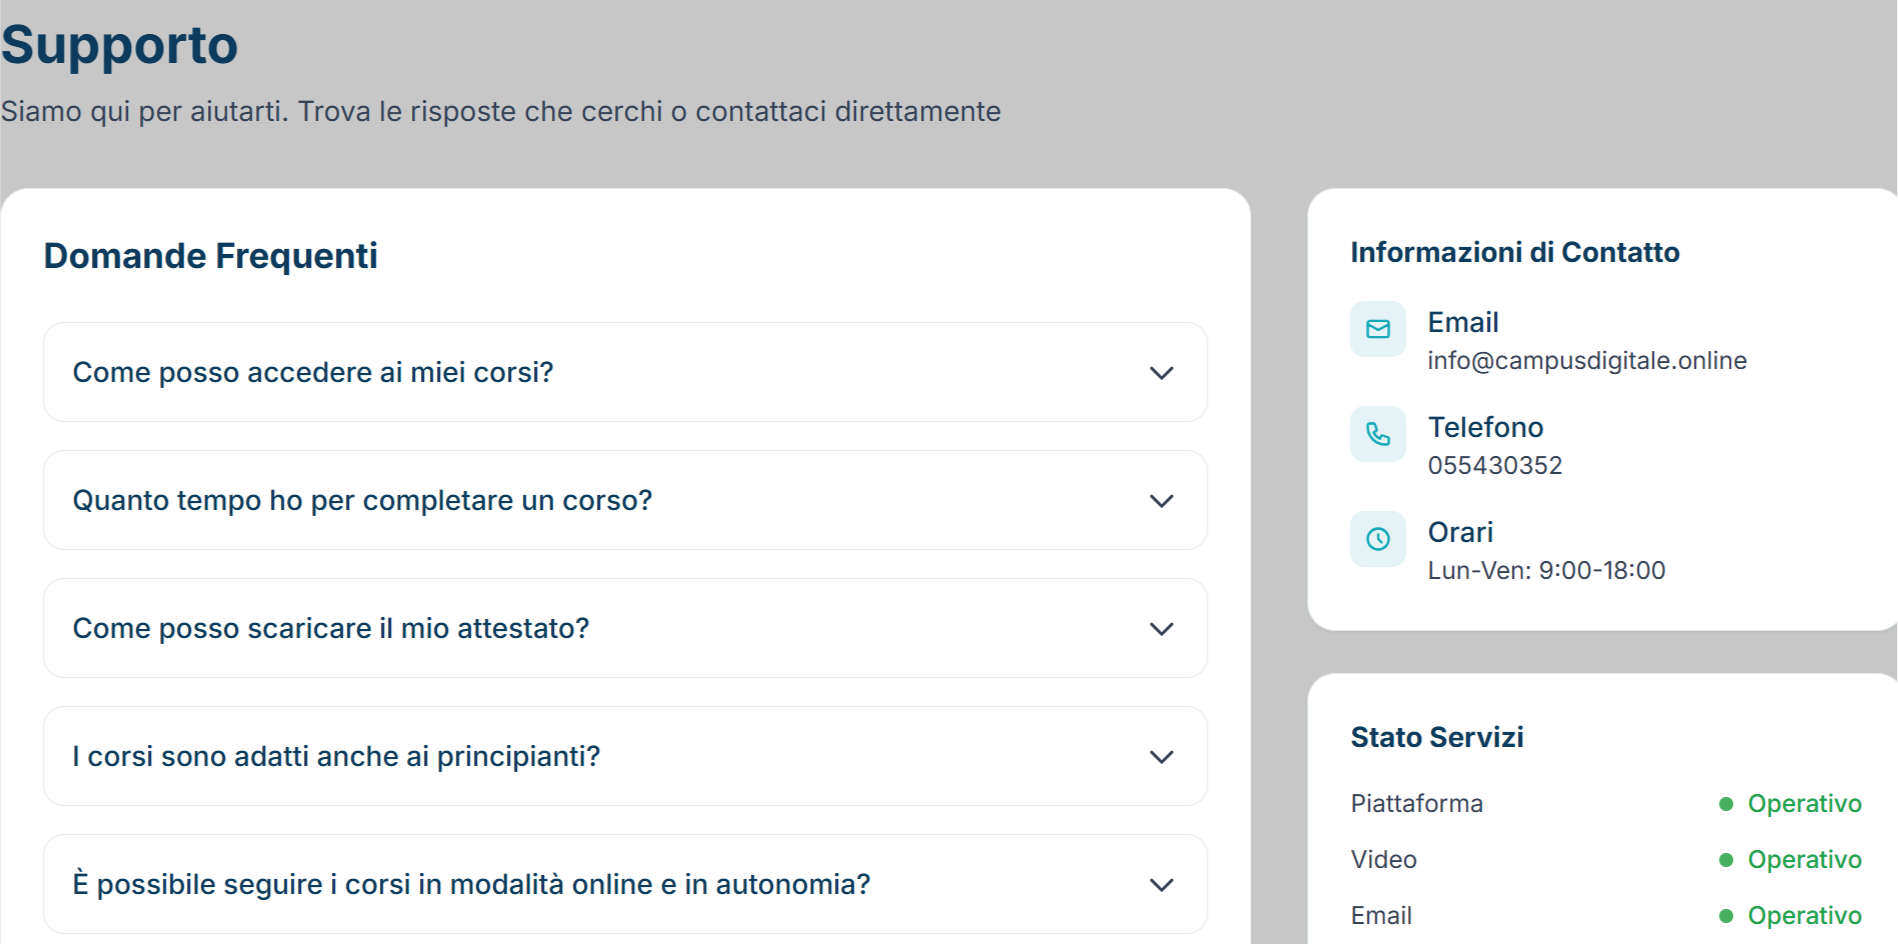Image resolution: width=1898 pixels, height=944 pixels.
Task: Click the 'Domande Frequenti' section title
Action: 211,256
